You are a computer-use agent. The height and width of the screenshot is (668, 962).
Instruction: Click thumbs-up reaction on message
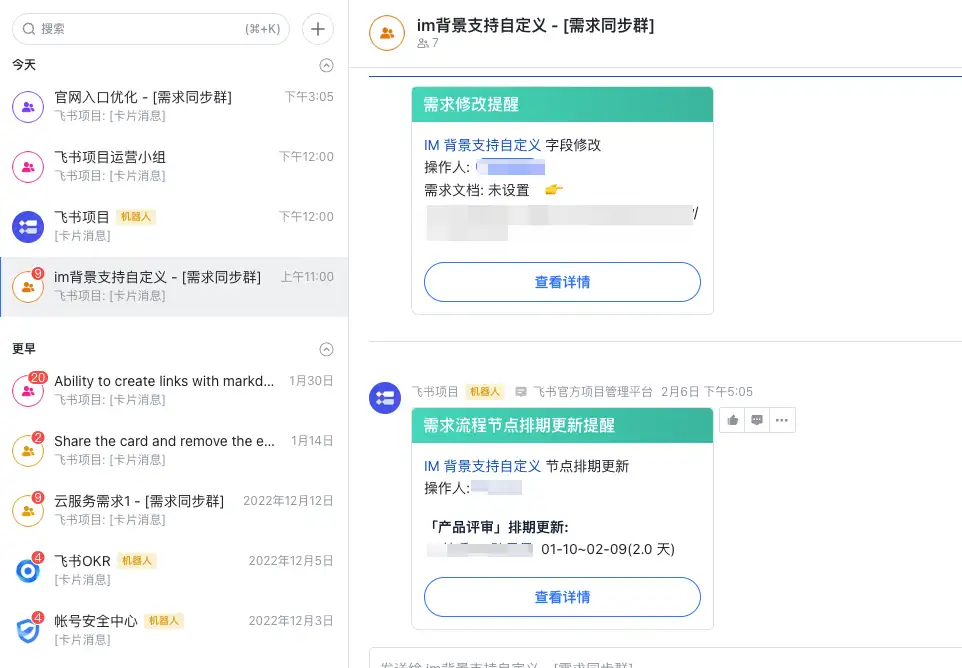[733, 420]
